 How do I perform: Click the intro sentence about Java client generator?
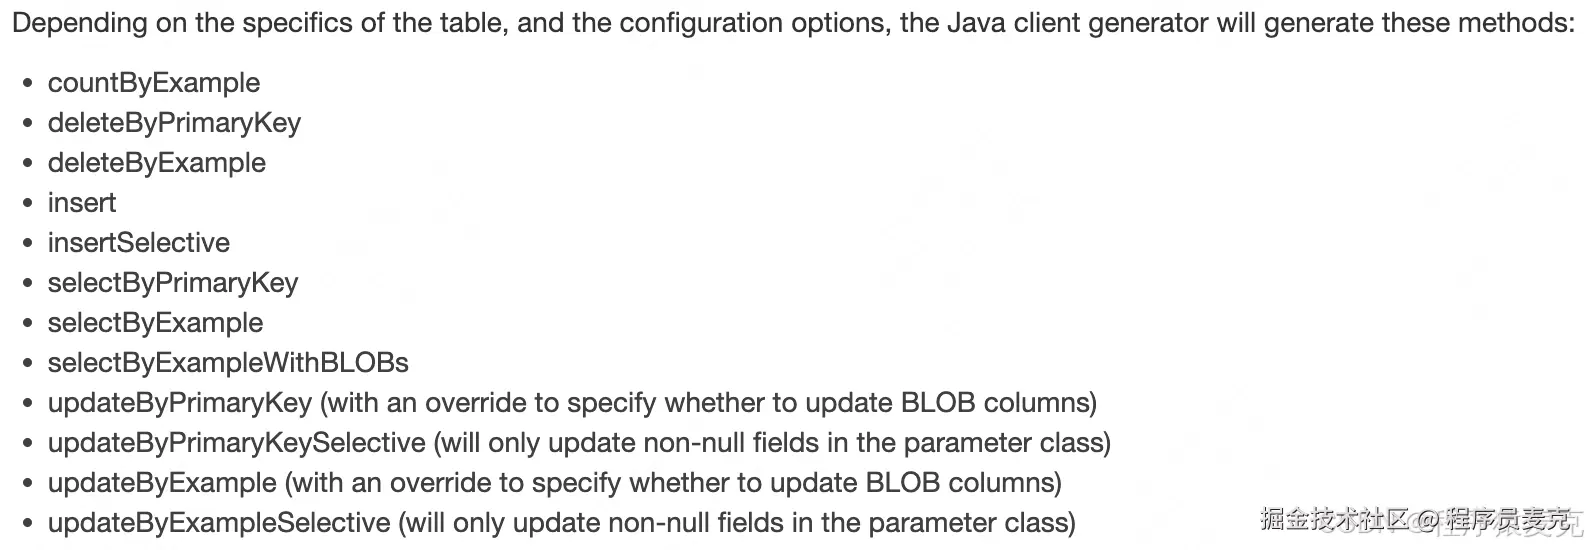(x=793, y=23)
